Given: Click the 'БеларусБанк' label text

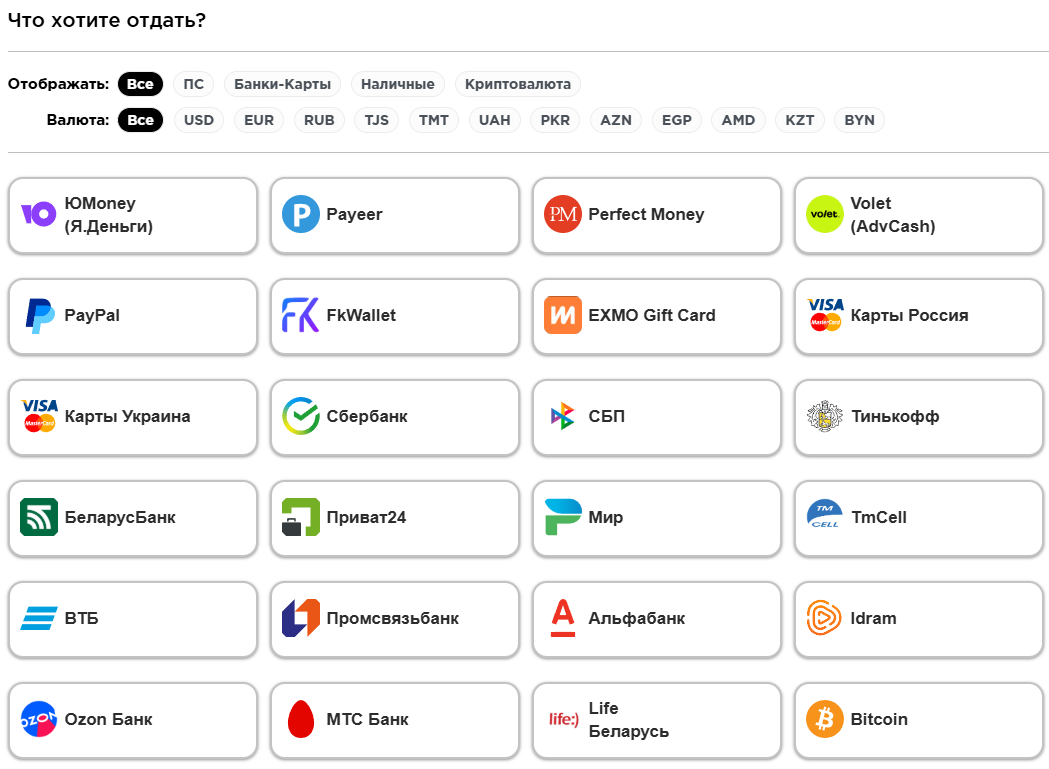Looking at the screenshot, I should 120,517.
